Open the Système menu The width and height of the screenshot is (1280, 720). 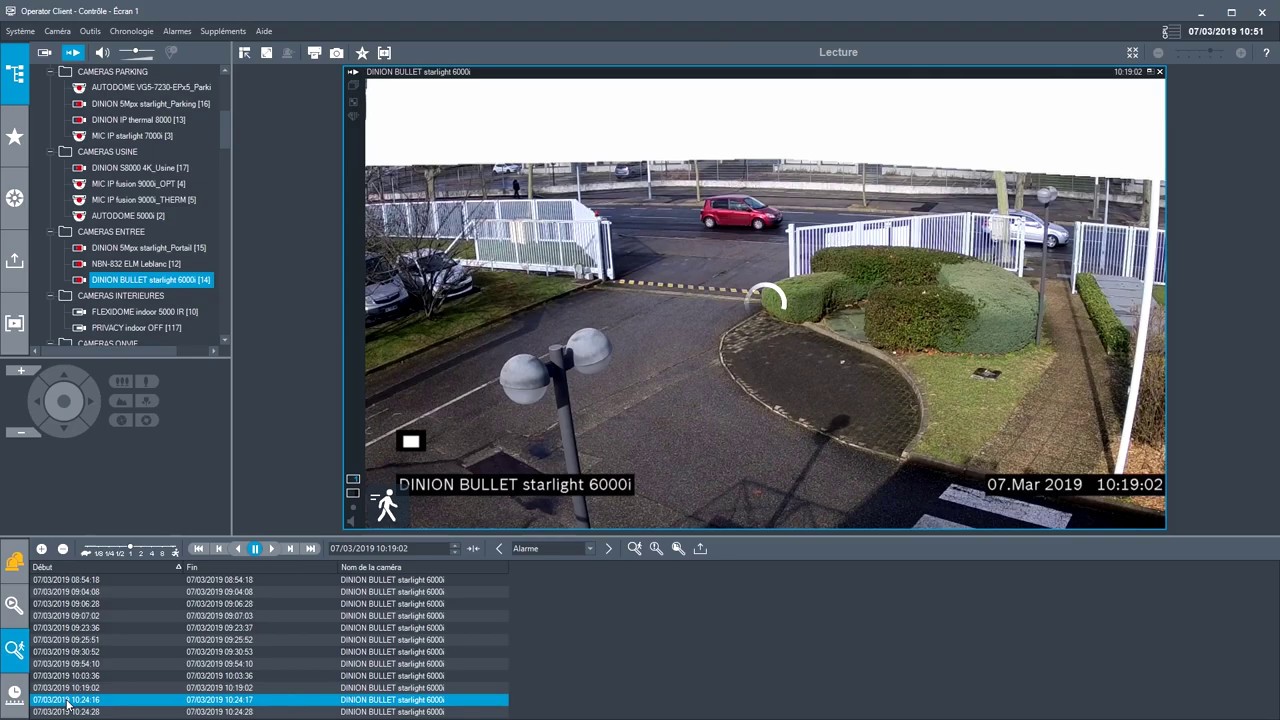(x=20, y=31)
